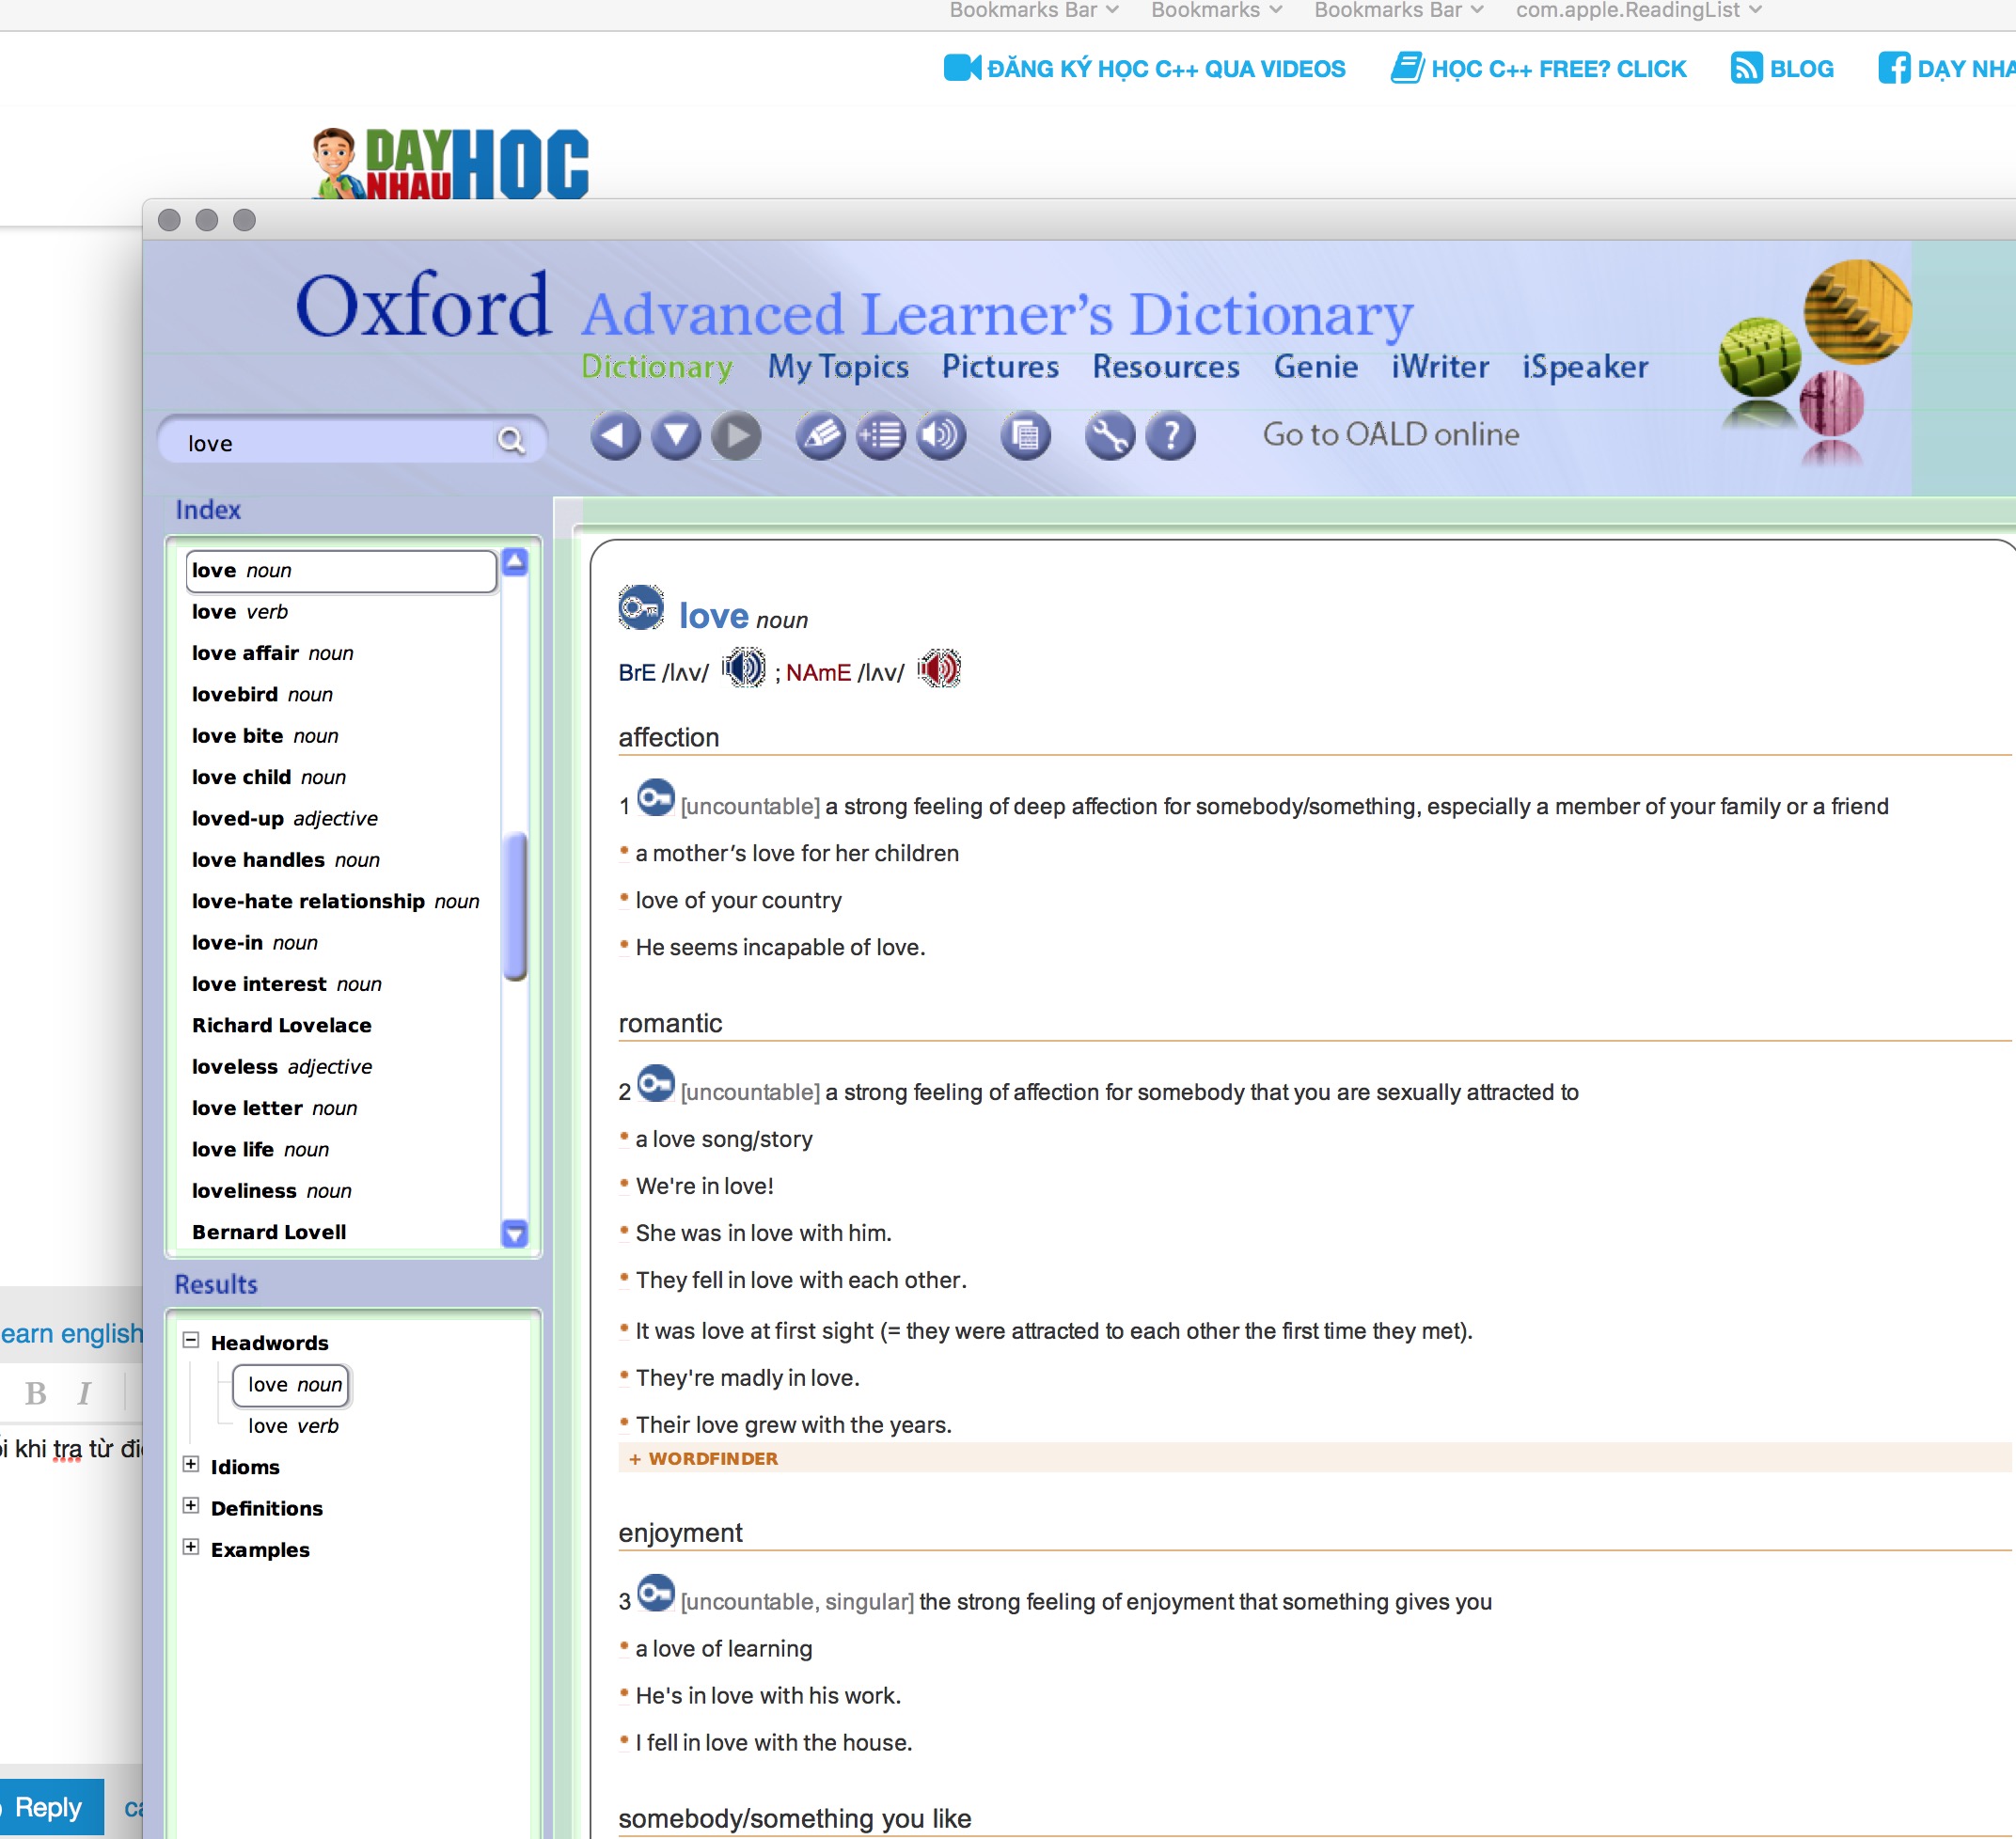Expand the Idioms tree node
Viewport: 2016px width, 1839px height.
(x=191, y=1465)
